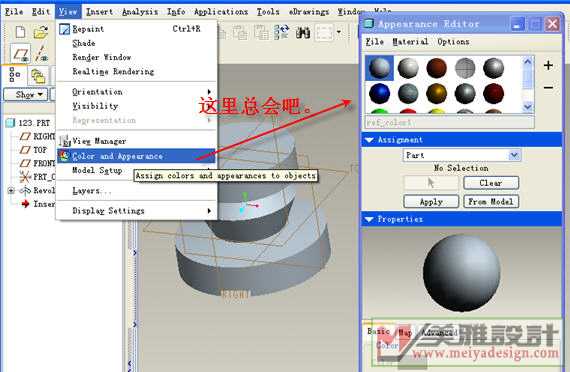Image resolution: width=570 pixels, height=372 pixels.
Task: Click the selection arrow picker button
Action: pos(431,183)
